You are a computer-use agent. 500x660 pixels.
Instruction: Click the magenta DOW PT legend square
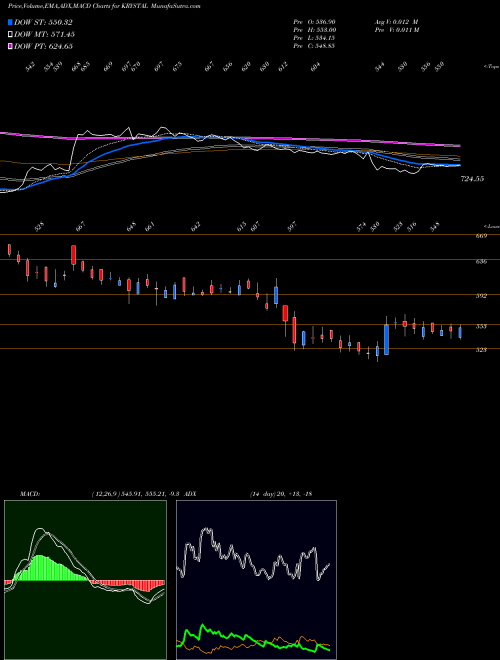click(10, 46)
